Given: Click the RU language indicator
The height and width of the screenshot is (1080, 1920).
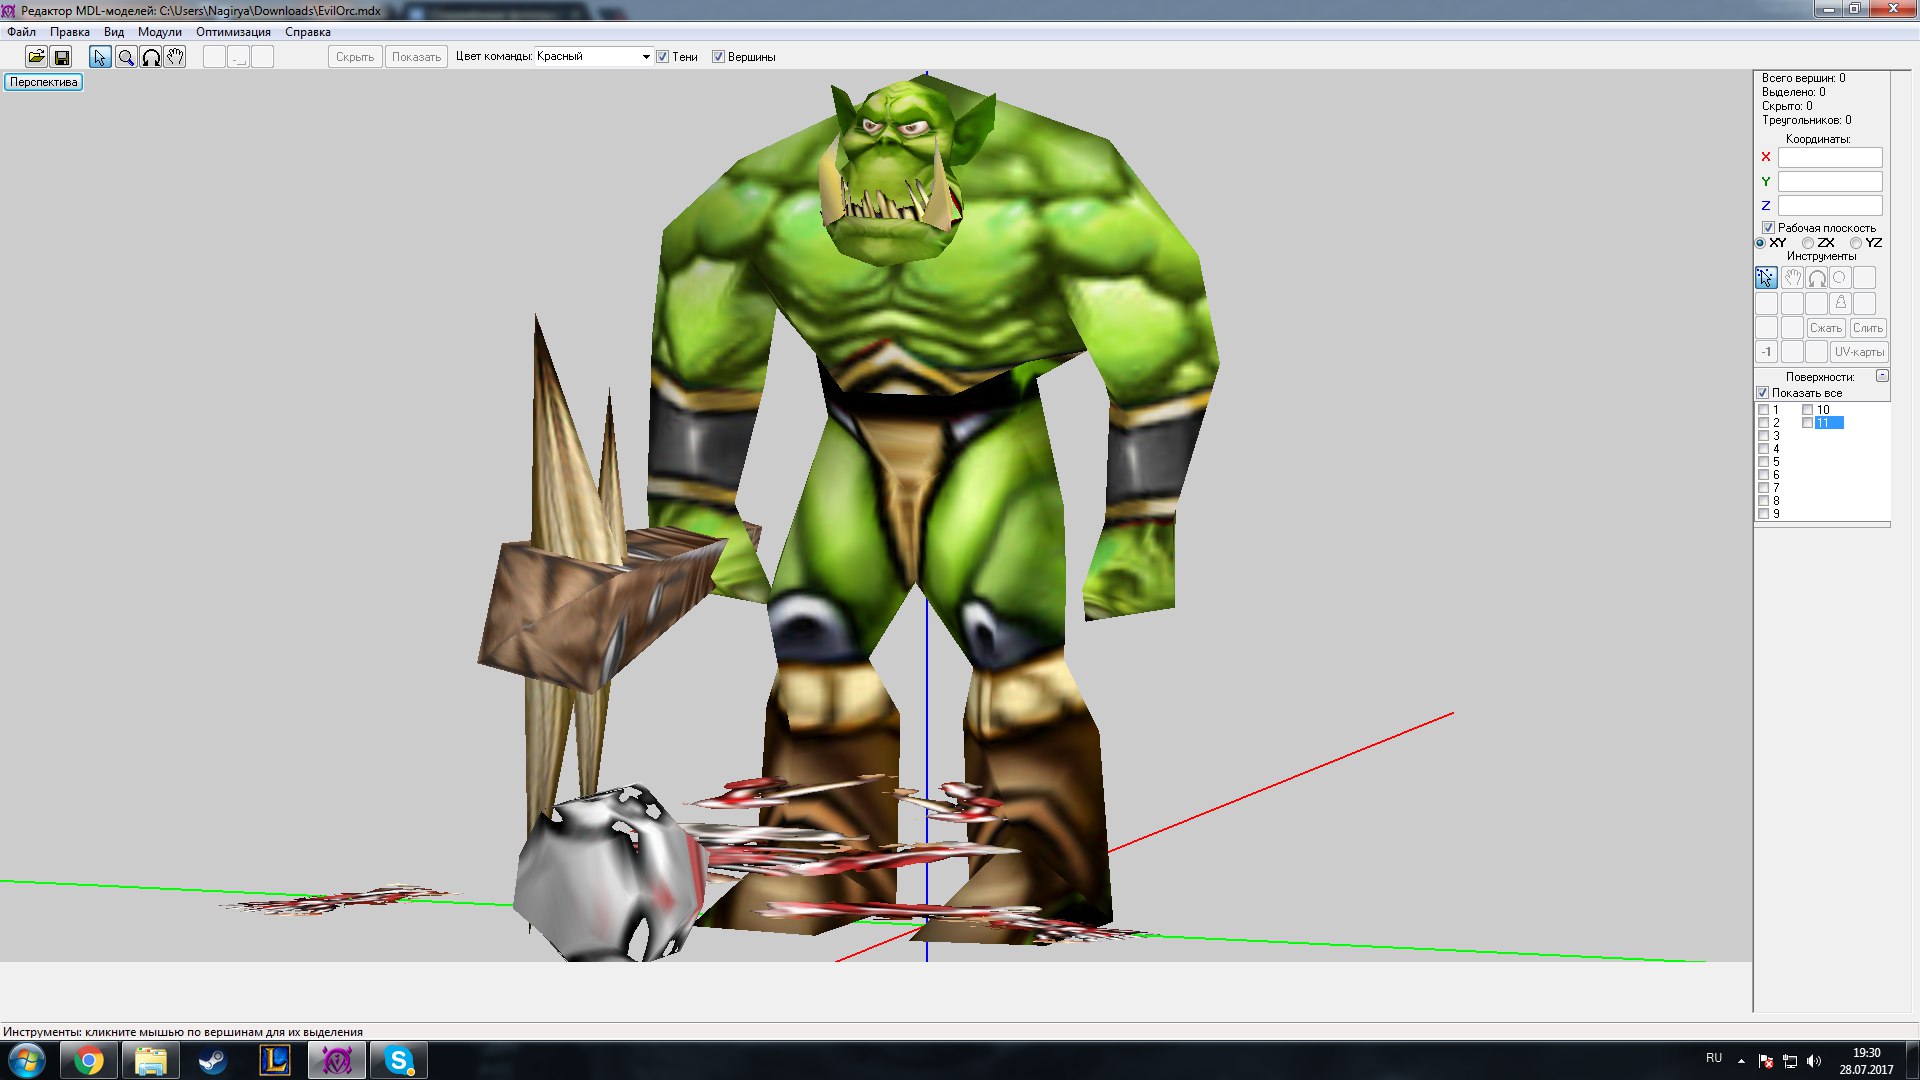Looking at the screenshot, I should [1714, 1058].
